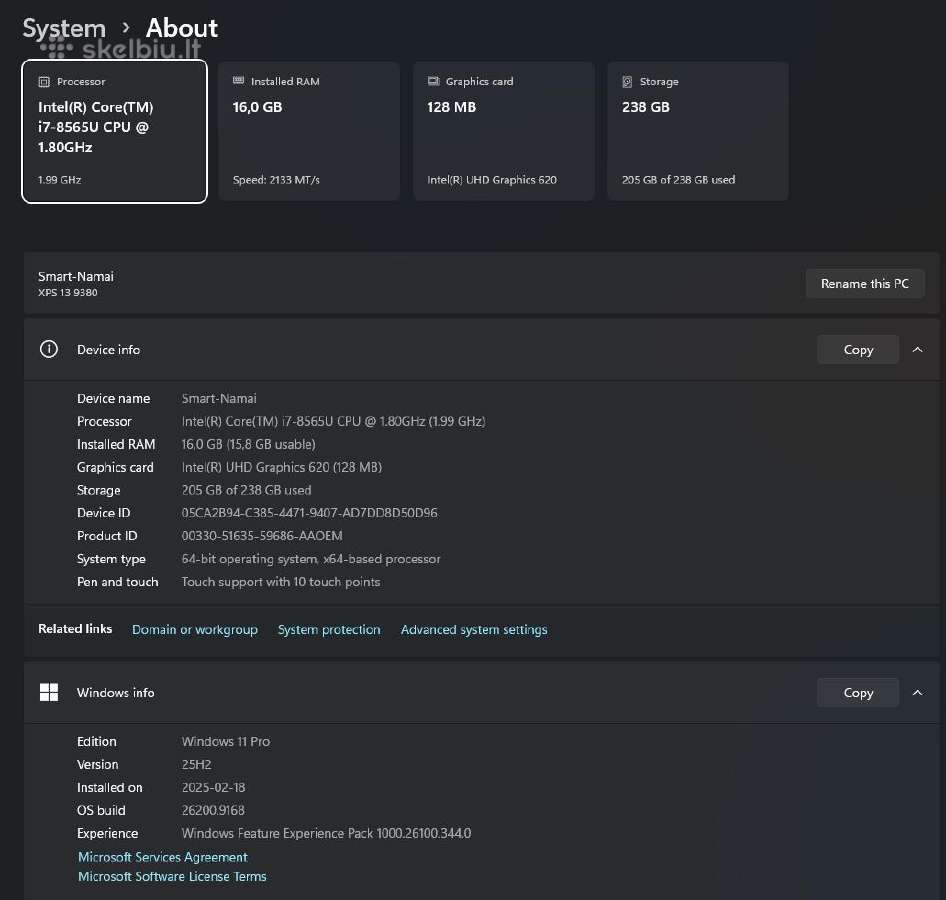This screenshot has height=900, width=946.
Task: Click Product ID value 00330-51635-59686-AAOEM
Action: click(262, 536)
